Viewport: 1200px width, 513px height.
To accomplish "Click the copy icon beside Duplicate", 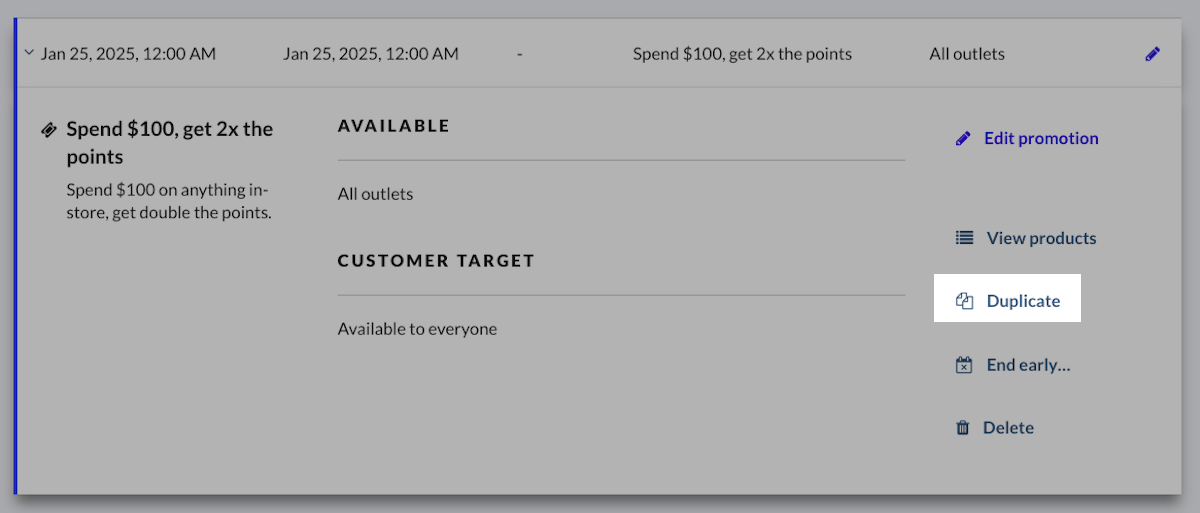I will click(x=964, y=301).
